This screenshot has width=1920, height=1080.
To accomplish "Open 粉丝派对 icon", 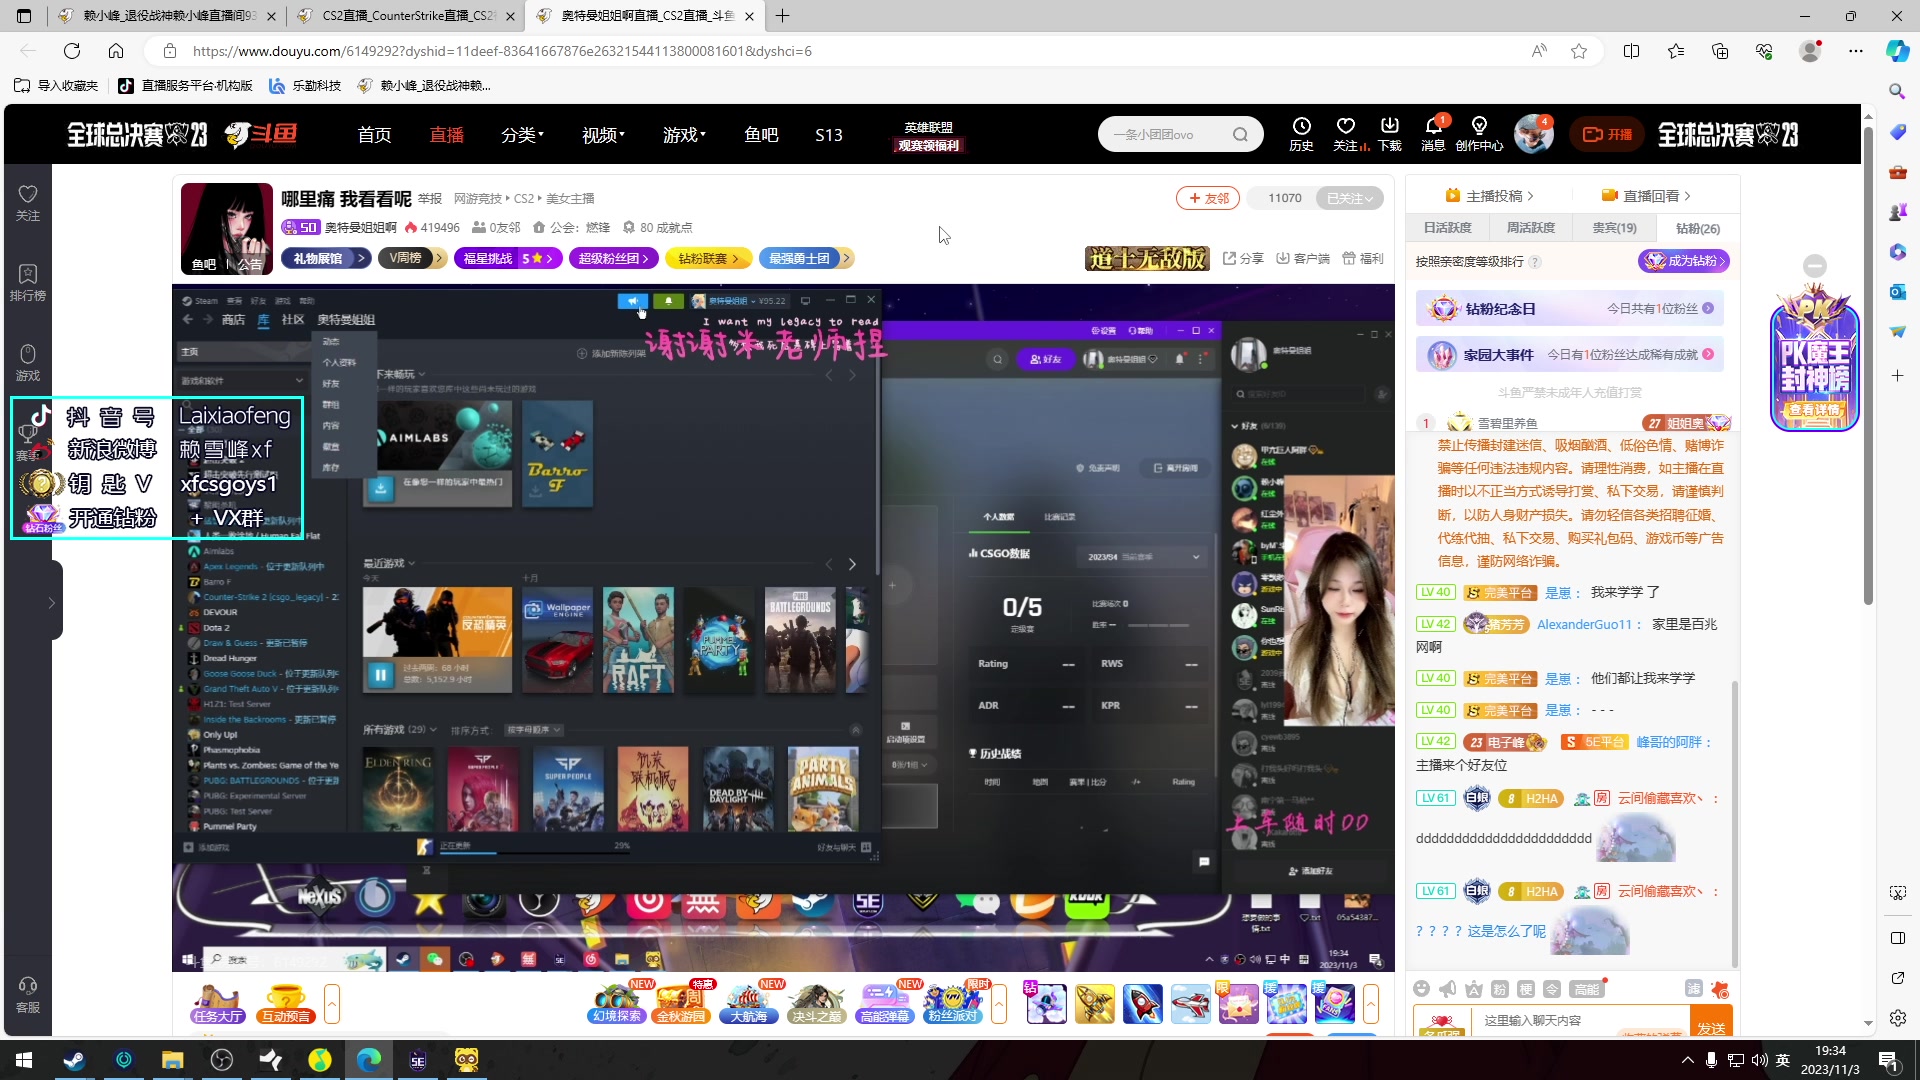I will (x=953, y=1003).
